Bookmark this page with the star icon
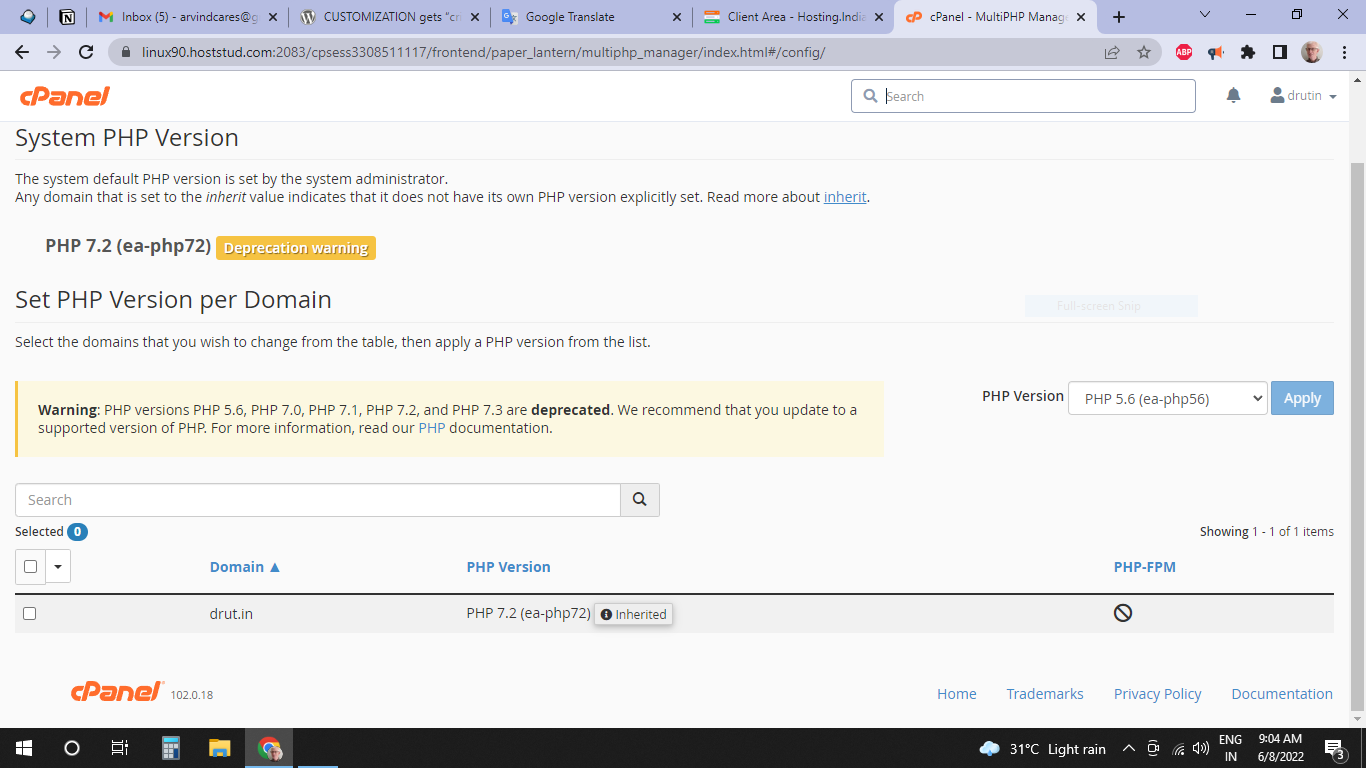Image resolution: width=1366 pixels, height=768 pixels. [x=1144, y=52]
